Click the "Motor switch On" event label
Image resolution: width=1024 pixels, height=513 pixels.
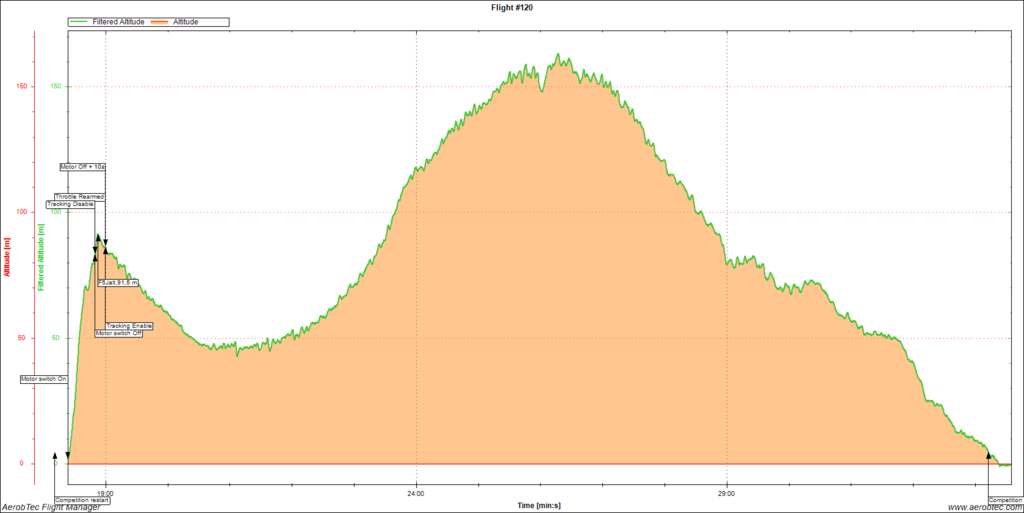43,379
